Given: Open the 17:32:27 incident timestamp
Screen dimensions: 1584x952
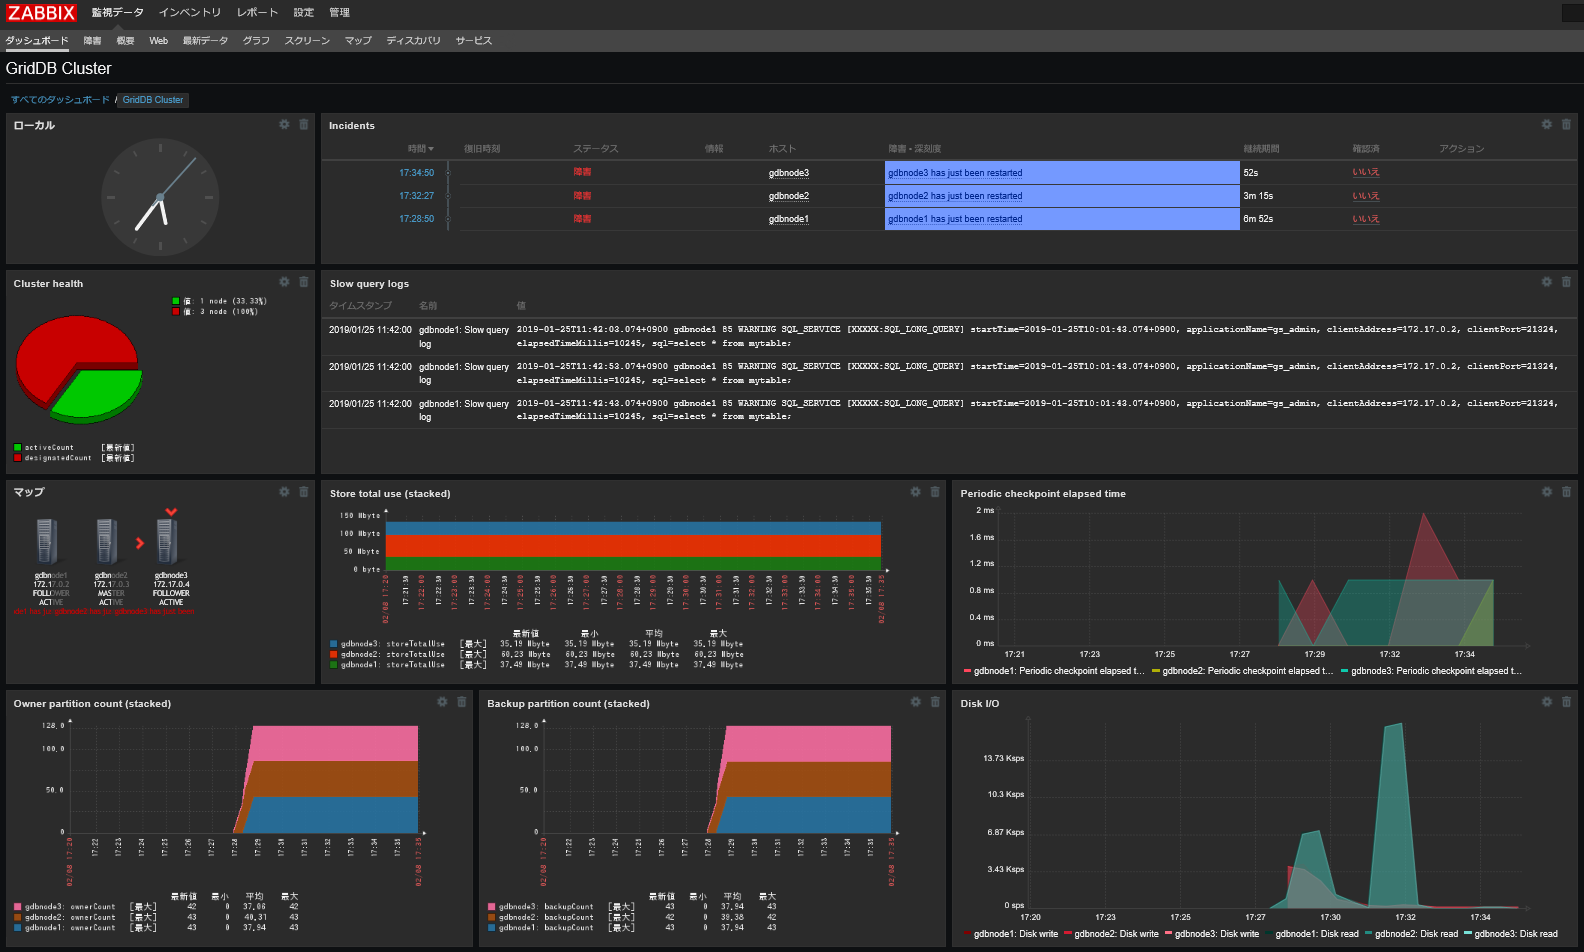Looking at the screenshot, I should pyautogui.click(x=416, y=196).
